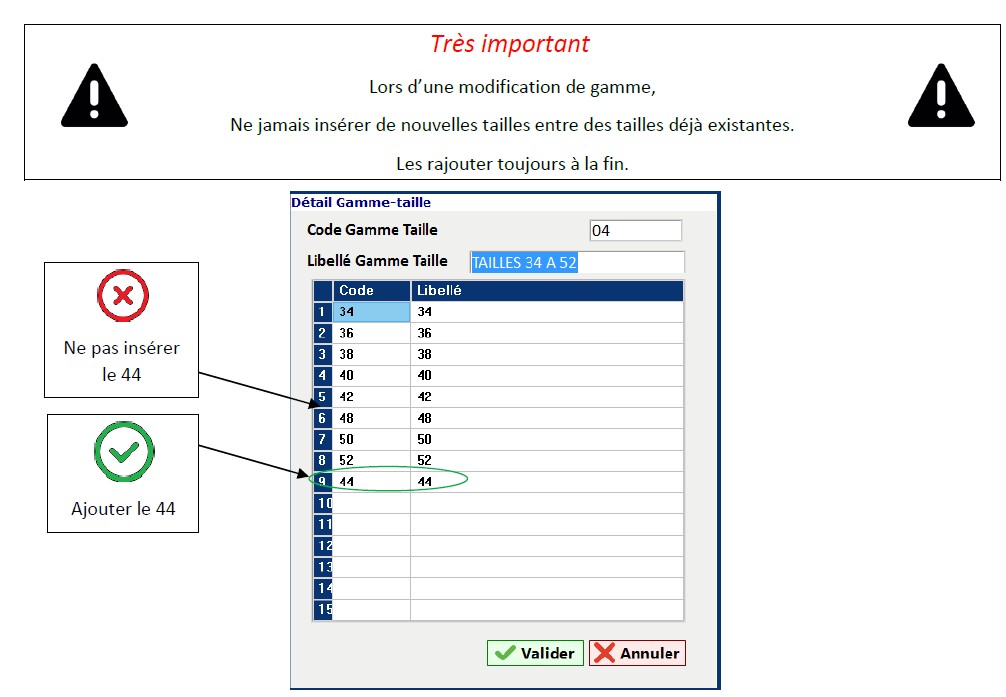Select the Code column header
This screenshot has height=697, width=1006.
pyautogui.click(x=371, y=291)
